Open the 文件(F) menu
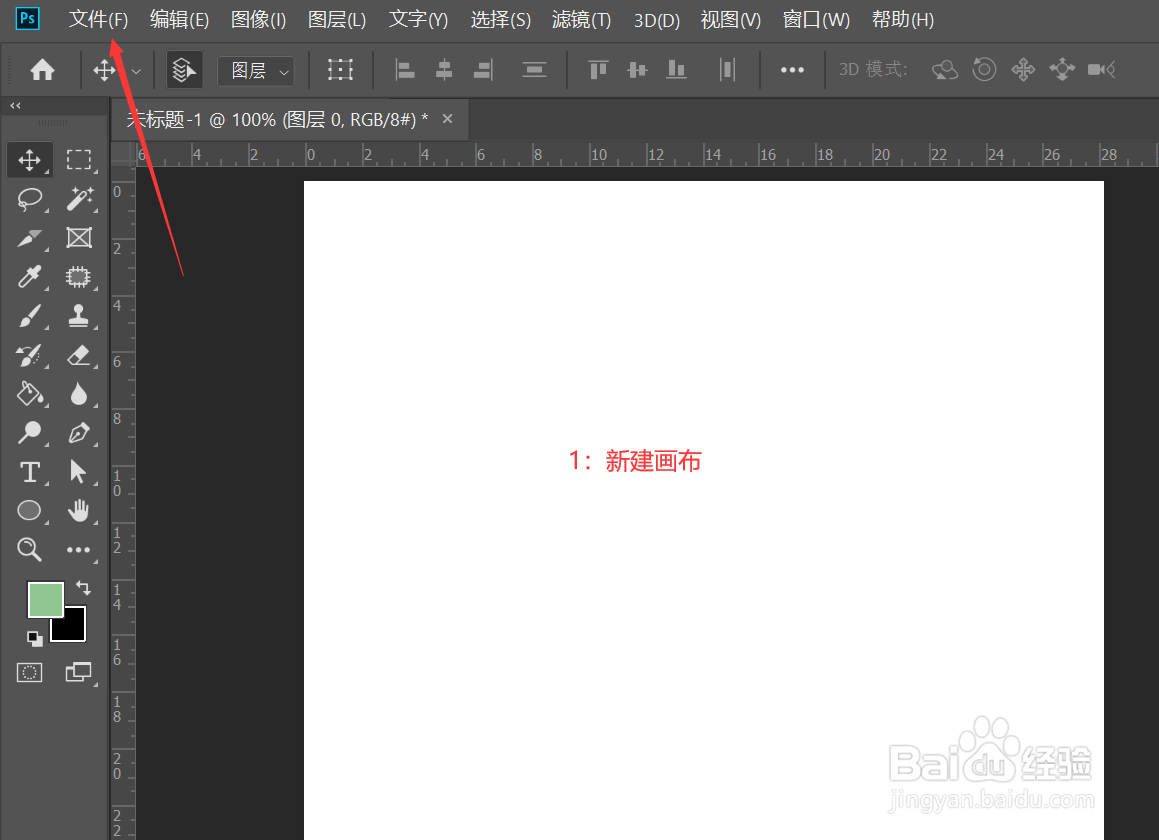 (98, 19)
